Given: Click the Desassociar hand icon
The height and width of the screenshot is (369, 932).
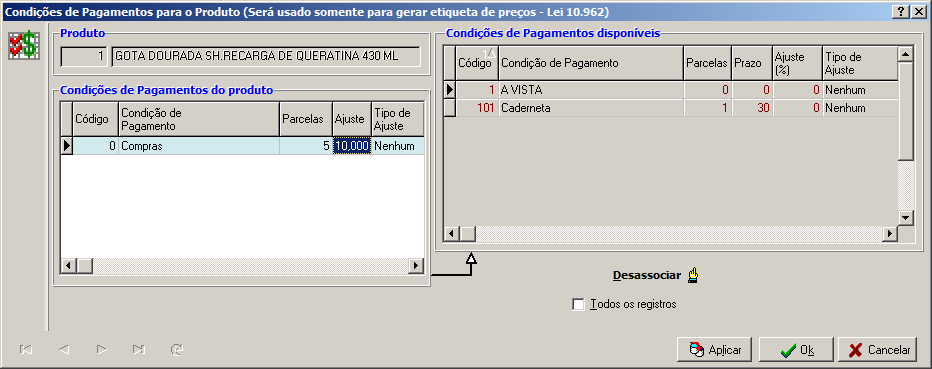Looking at the screenshot, I should [693, 275].
